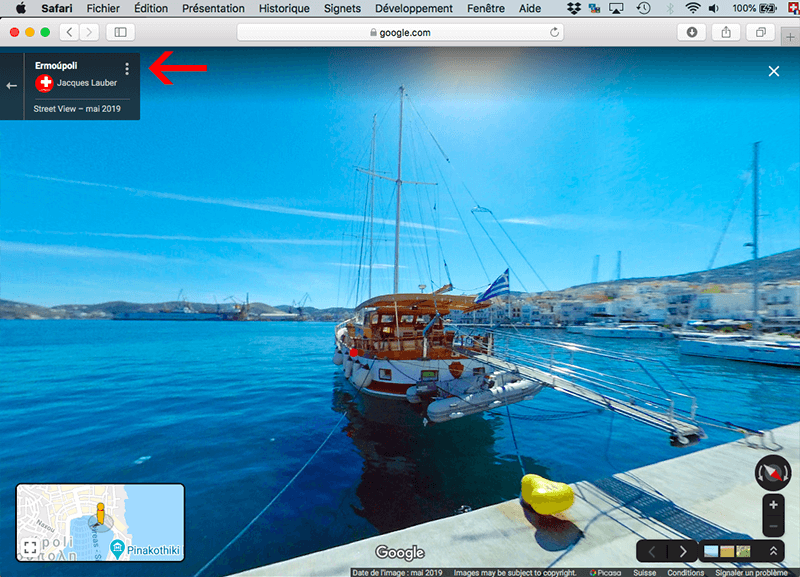
Task: Open the Apple menu
Action: pos(21,8)
